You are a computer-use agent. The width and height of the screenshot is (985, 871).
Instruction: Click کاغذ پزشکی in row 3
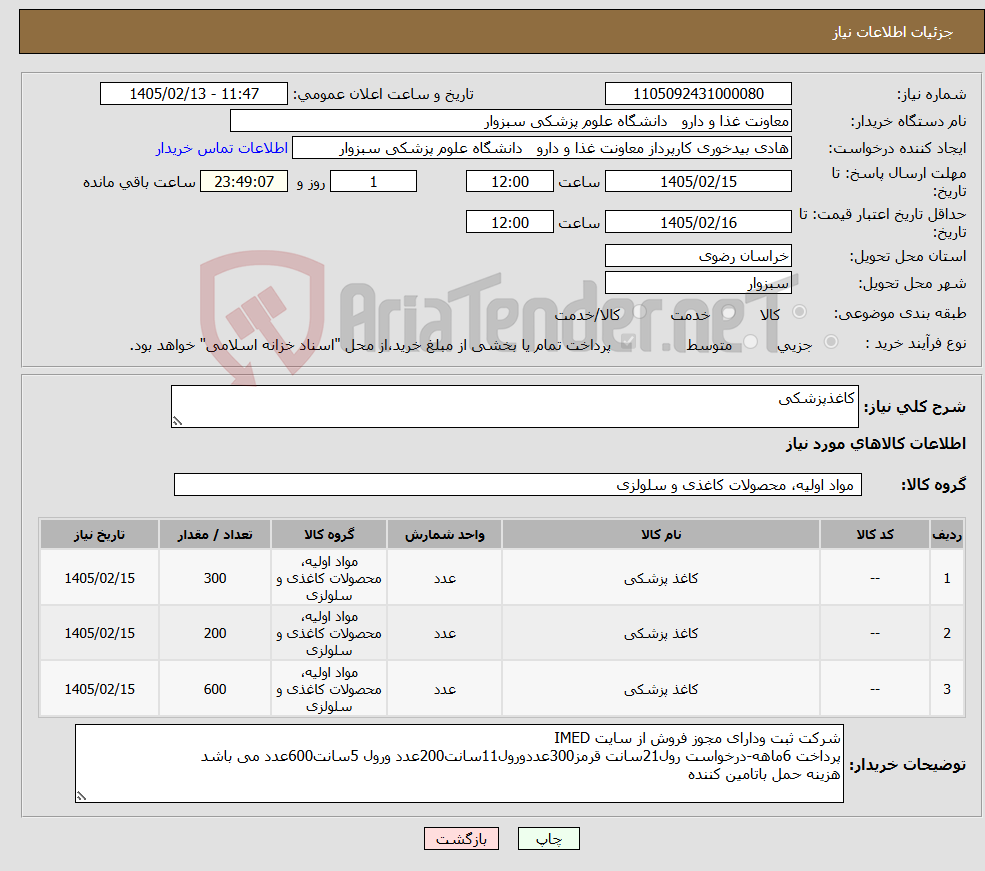tap(661, 690)
